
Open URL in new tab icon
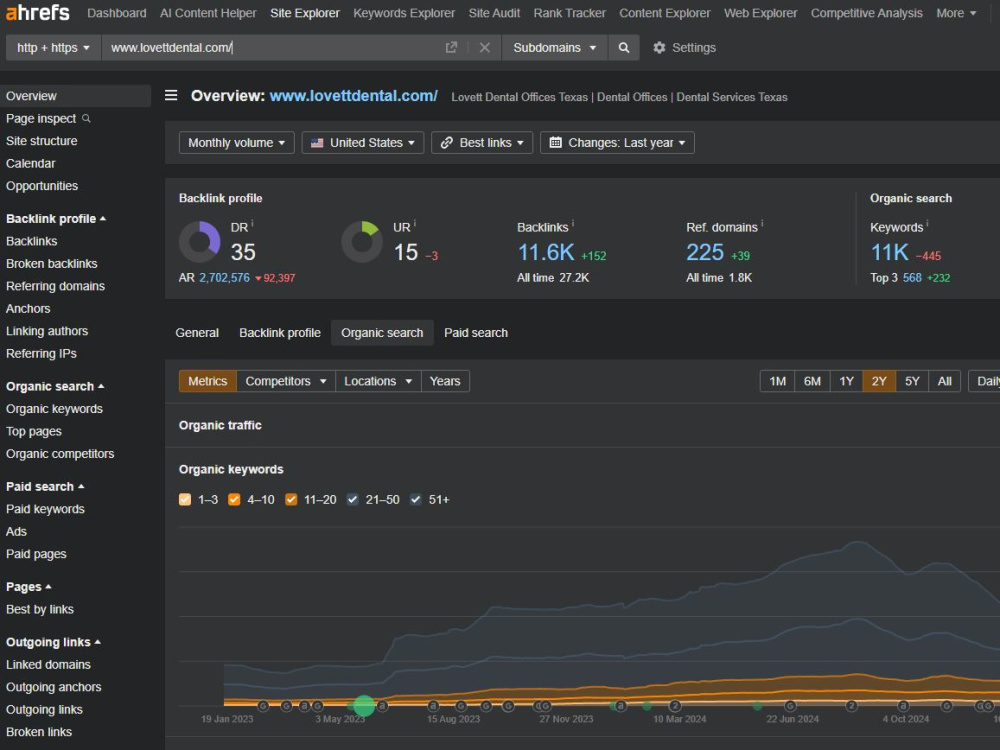click(x=452, y=47)
